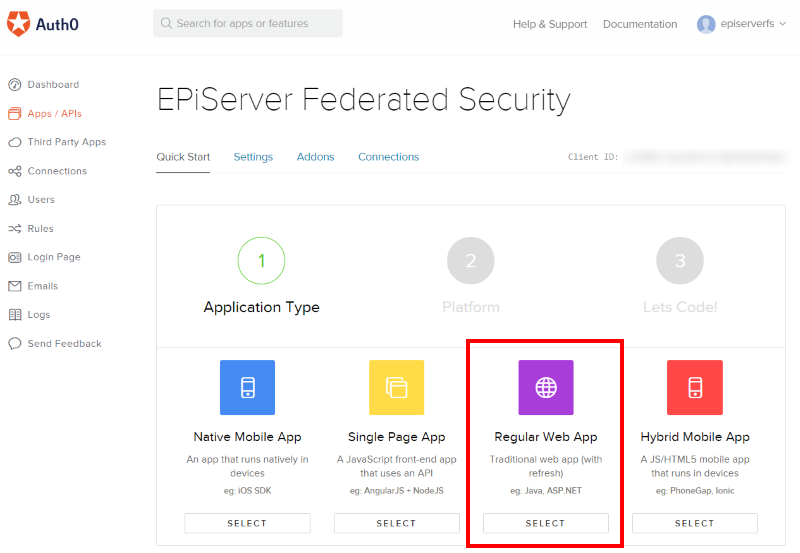This screenshot has width=800, height=553.
Task: Click the Client ID label
Action: [x=593, y=157]
